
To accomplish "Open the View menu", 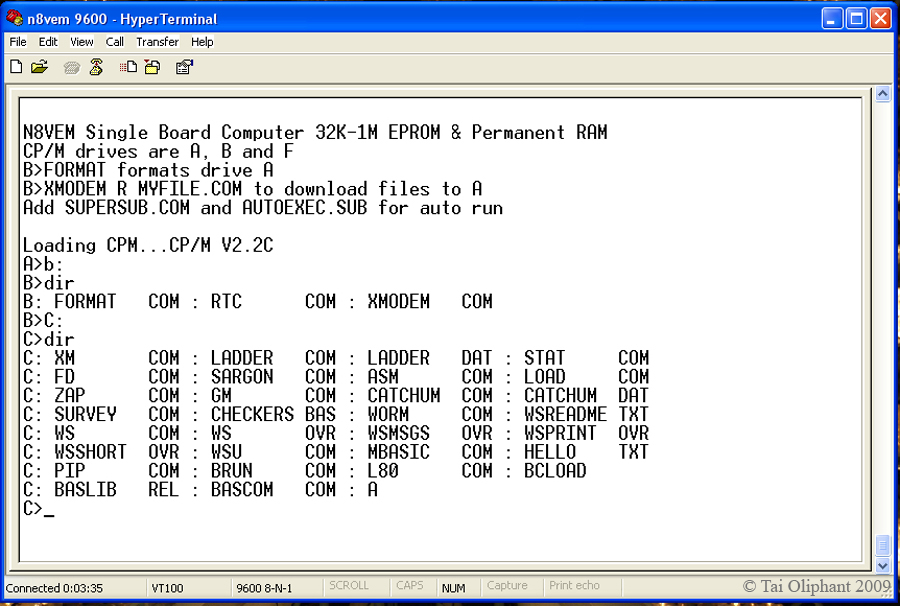I will pyautogui.click(x=82, y=42).
